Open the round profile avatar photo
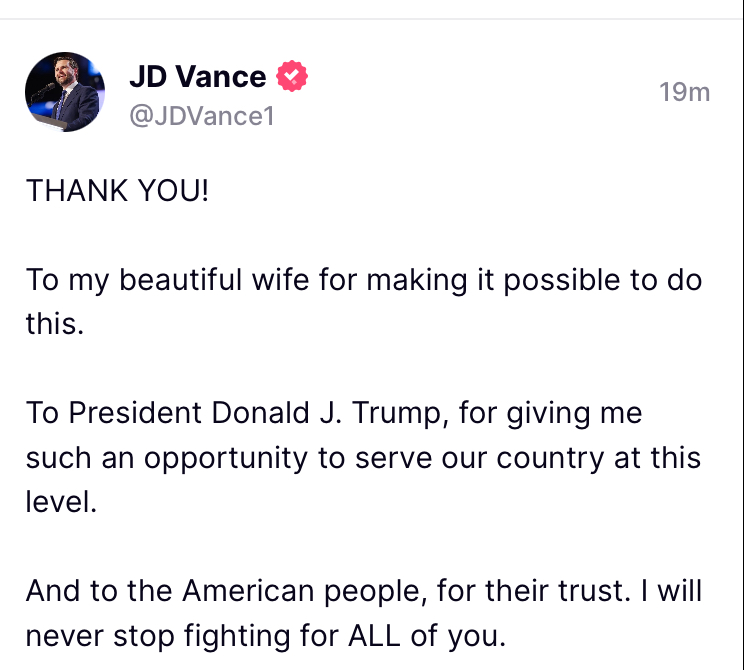 tap(64, 92)
